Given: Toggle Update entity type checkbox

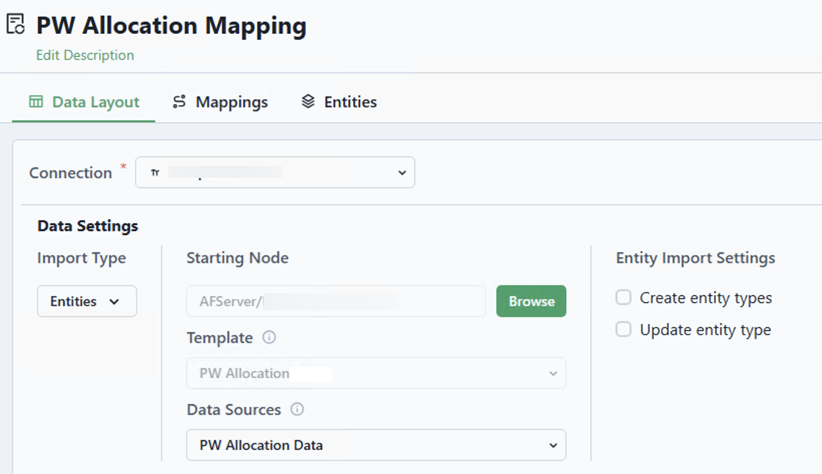Looking at the screenshot, I should [623, 329].
